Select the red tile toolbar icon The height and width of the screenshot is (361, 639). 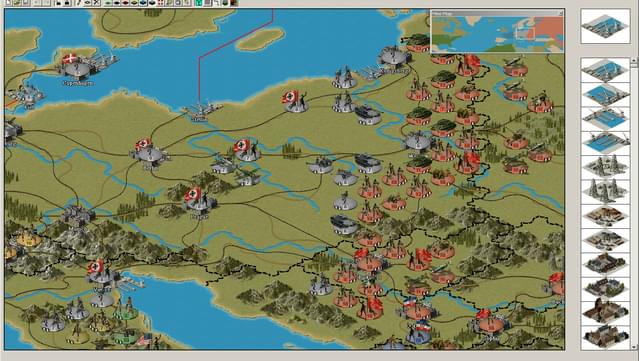(x=126, y=3)
